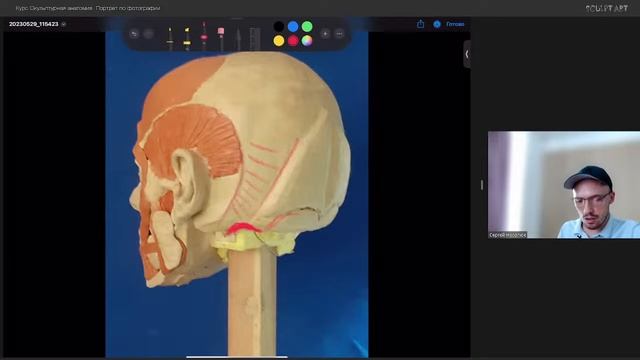
Task: Pick the black color swatch
Action: (x=279, y=27)
